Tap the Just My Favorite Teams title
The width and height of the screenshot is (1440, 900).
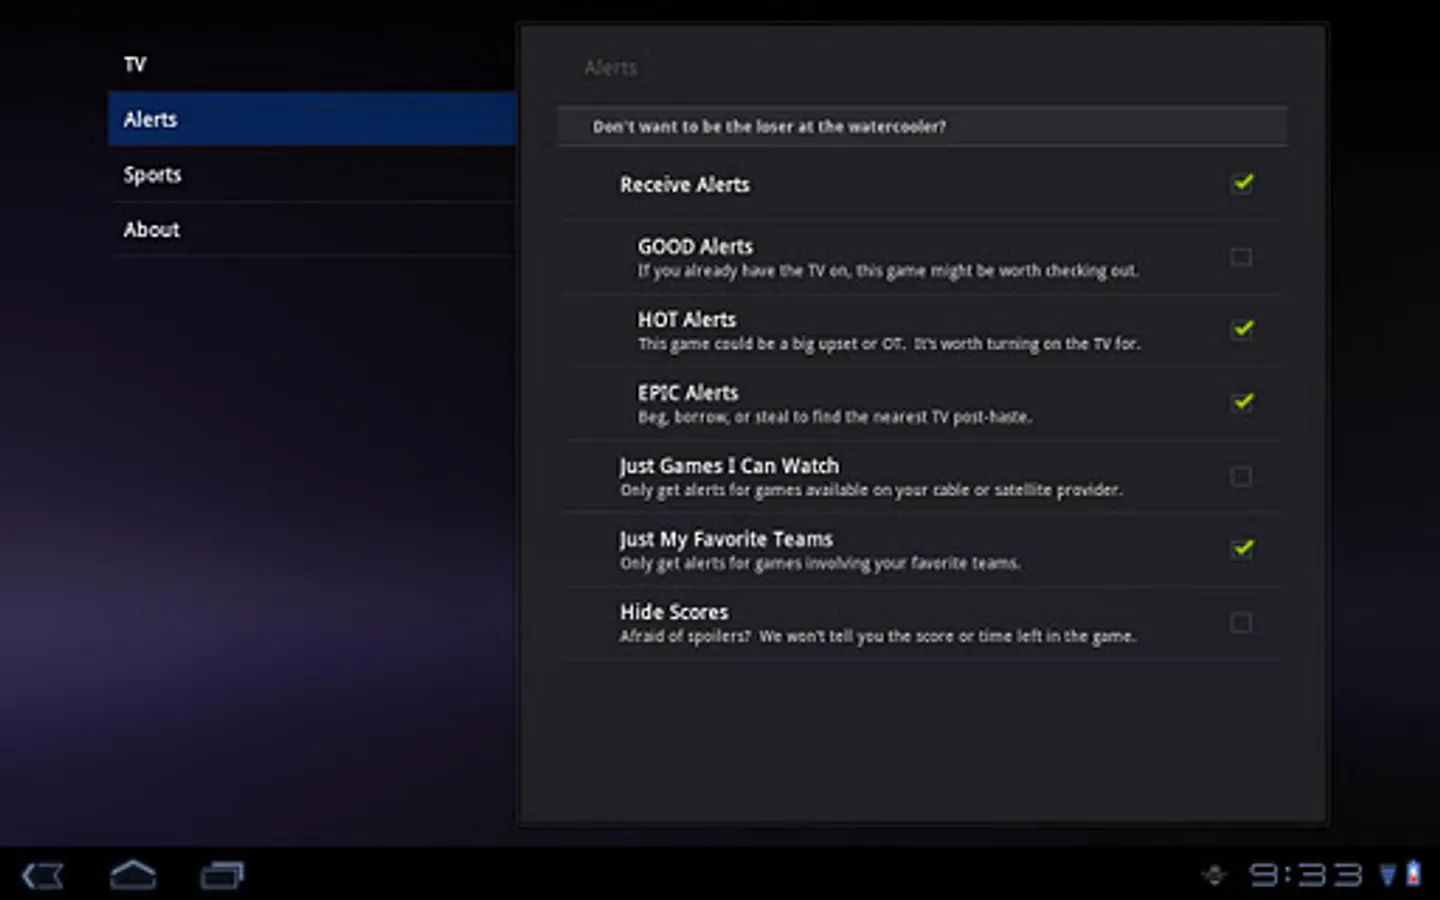(726, 539)
